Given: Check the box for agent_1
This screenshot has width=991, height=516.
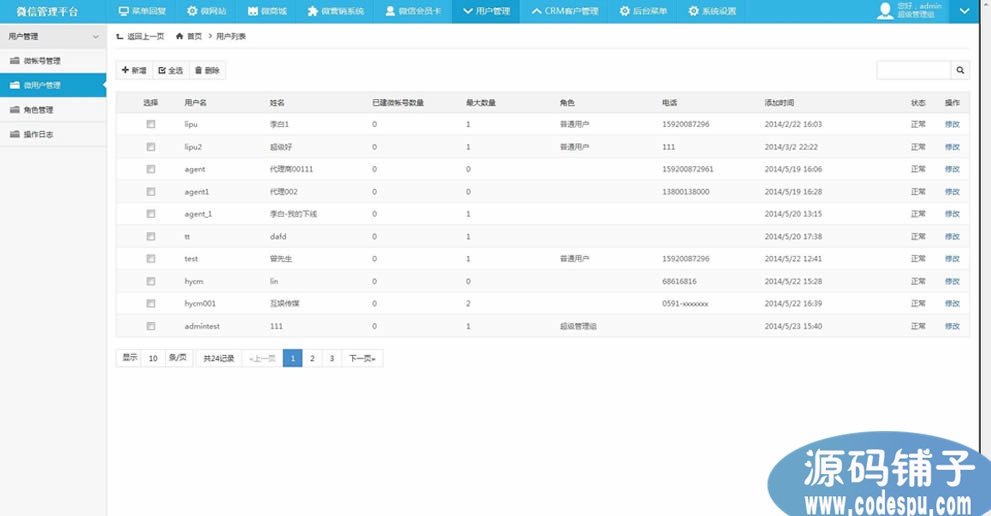Looking at the screenshot, I should point(150,214).
